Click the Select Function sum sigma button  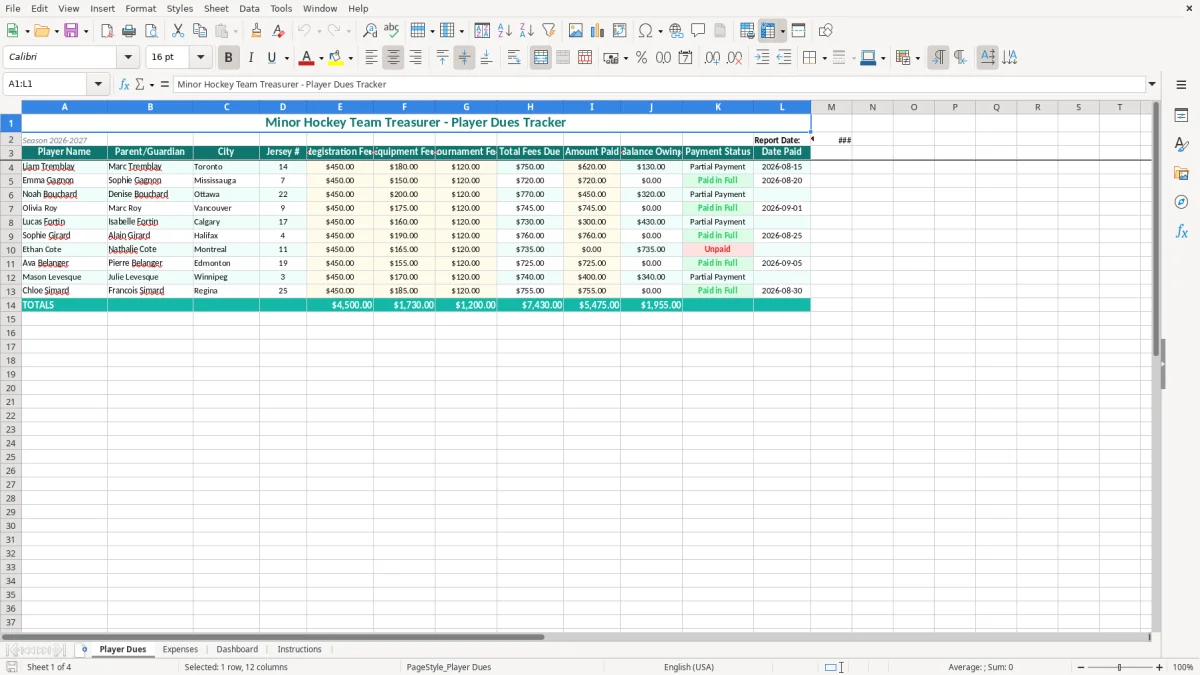pyautogui.click(x=140, y=84)
